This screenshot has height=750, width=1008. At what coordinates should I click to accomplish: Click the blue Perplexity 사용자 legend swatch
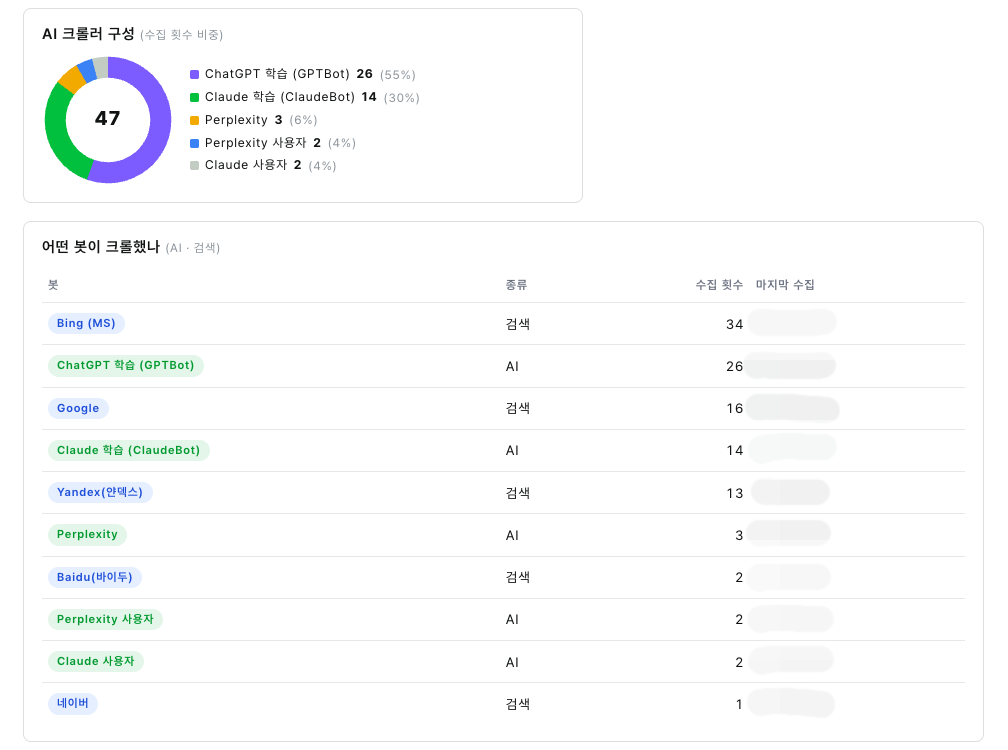click(x=194, y=143)
